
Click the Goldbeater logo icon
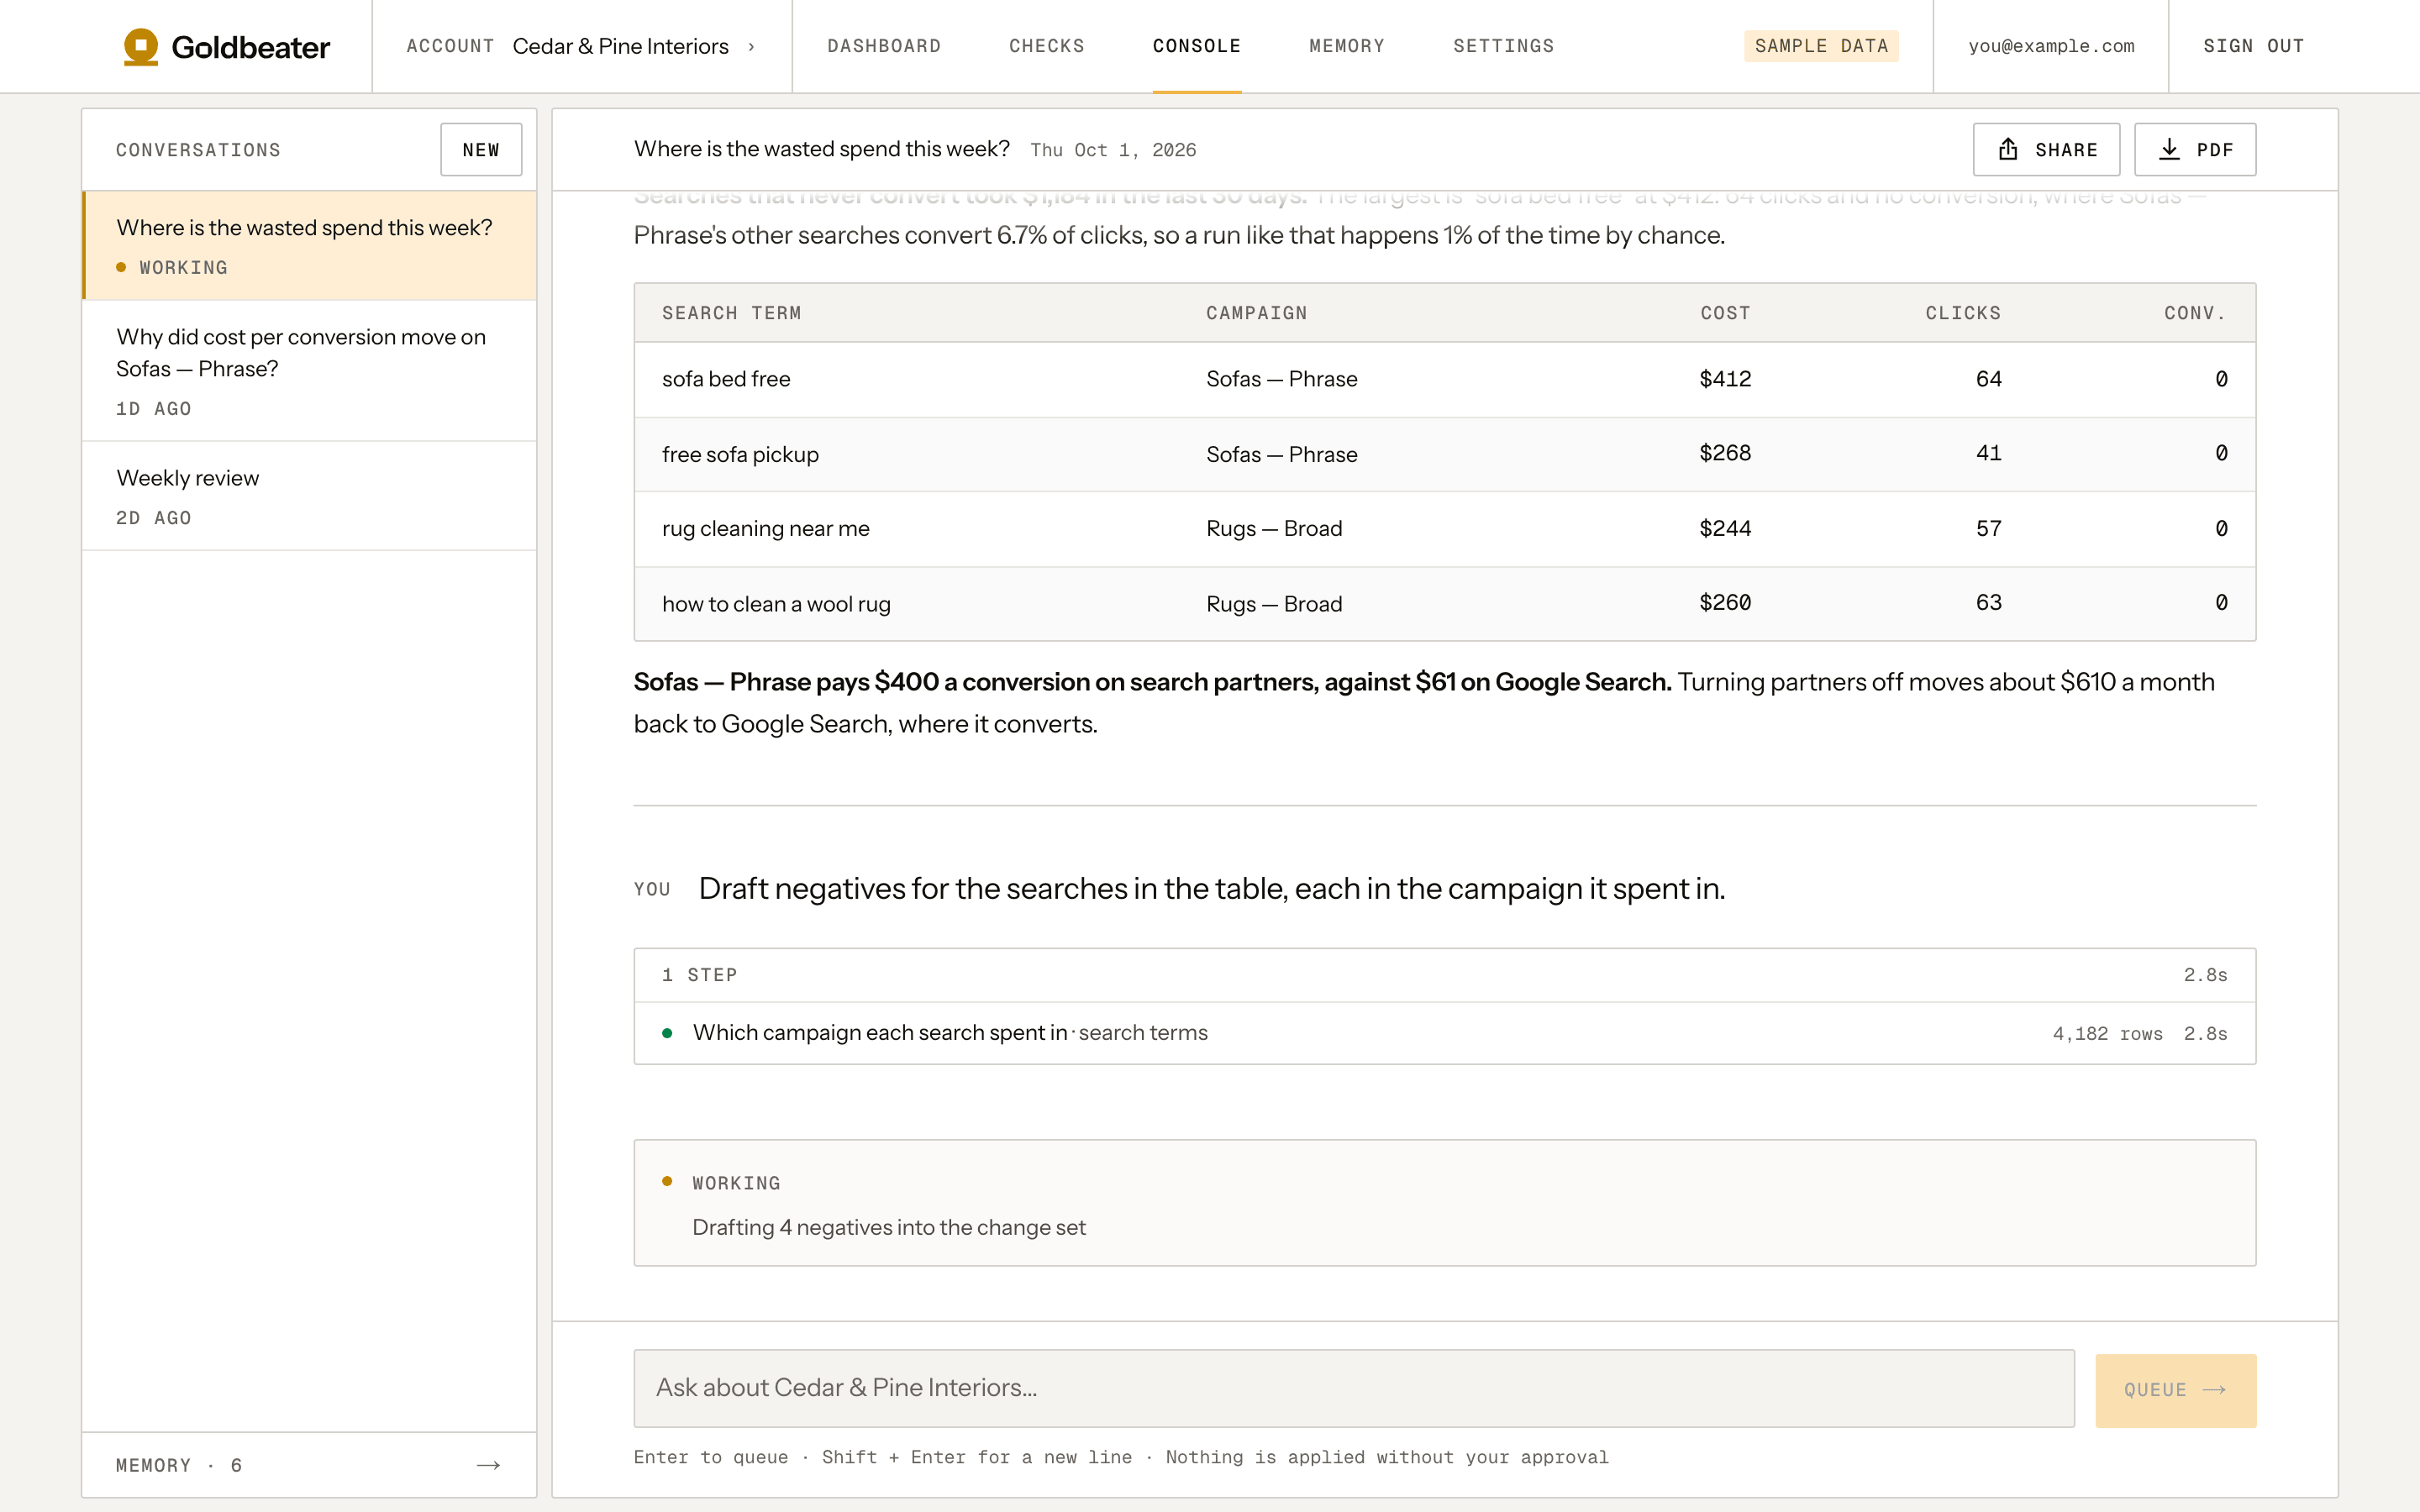[x=141, y=46]
